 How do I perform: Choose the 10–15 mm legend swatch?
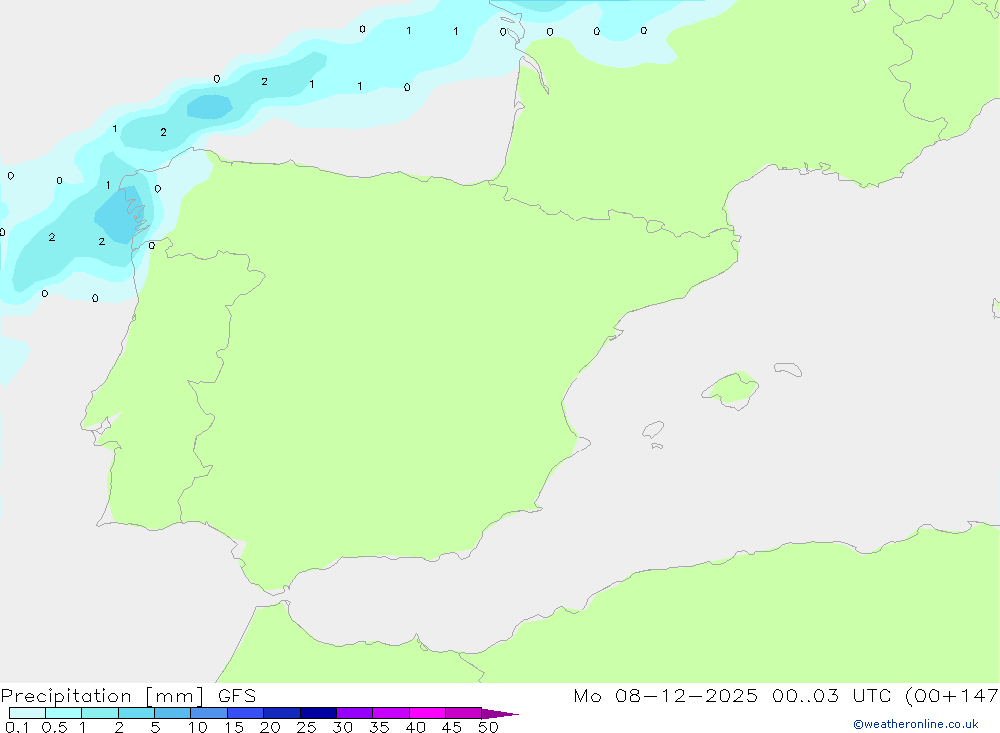[x=209, y=713]
